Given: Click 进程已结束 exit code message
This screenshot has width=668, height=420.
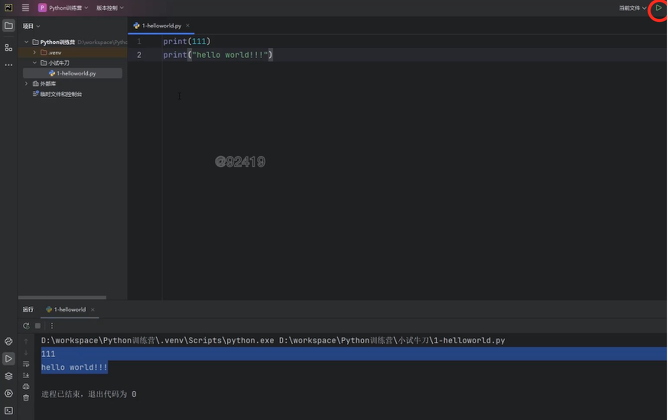Looking at the screenshot, I should pos(89,394).
